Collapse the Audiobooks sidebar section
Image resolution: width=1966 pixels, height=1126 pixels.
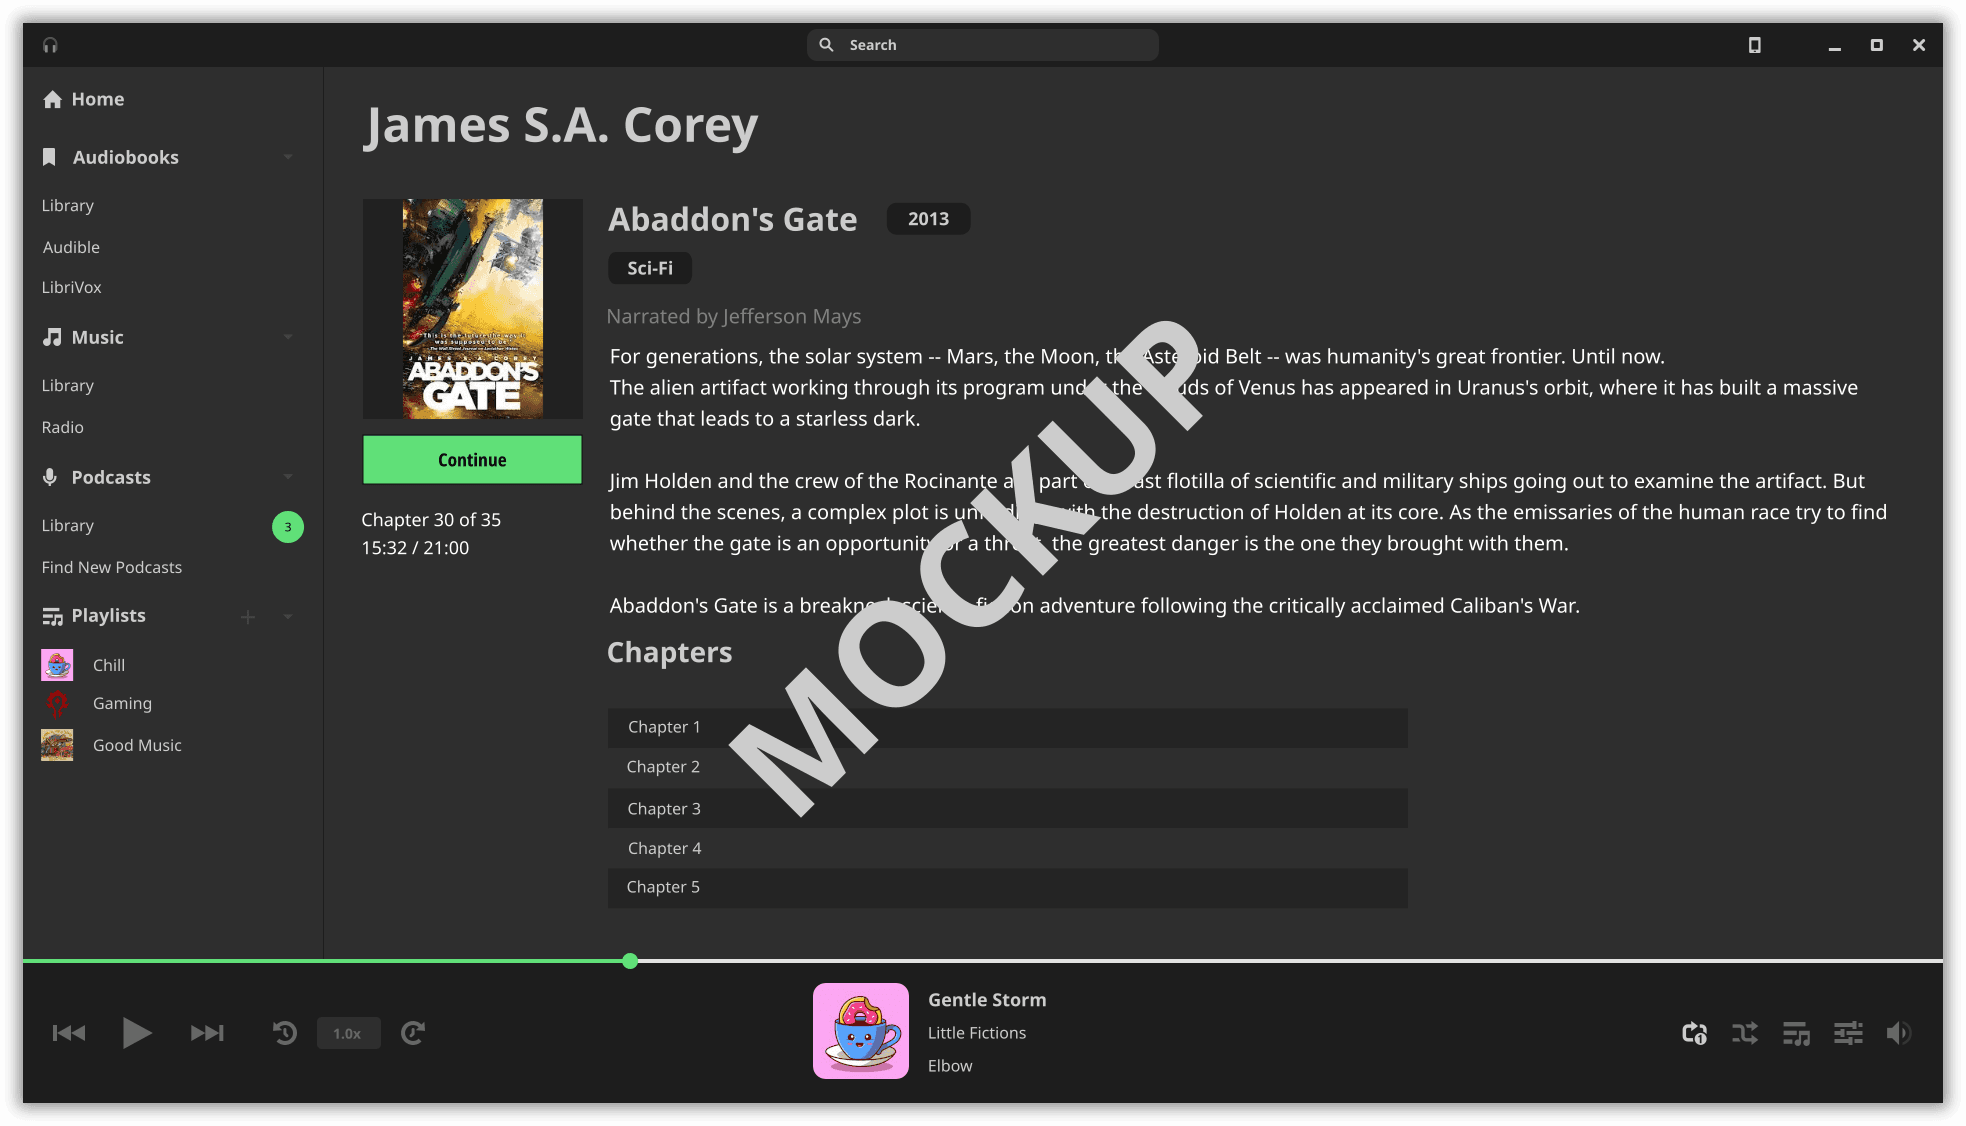click(288, 157)
